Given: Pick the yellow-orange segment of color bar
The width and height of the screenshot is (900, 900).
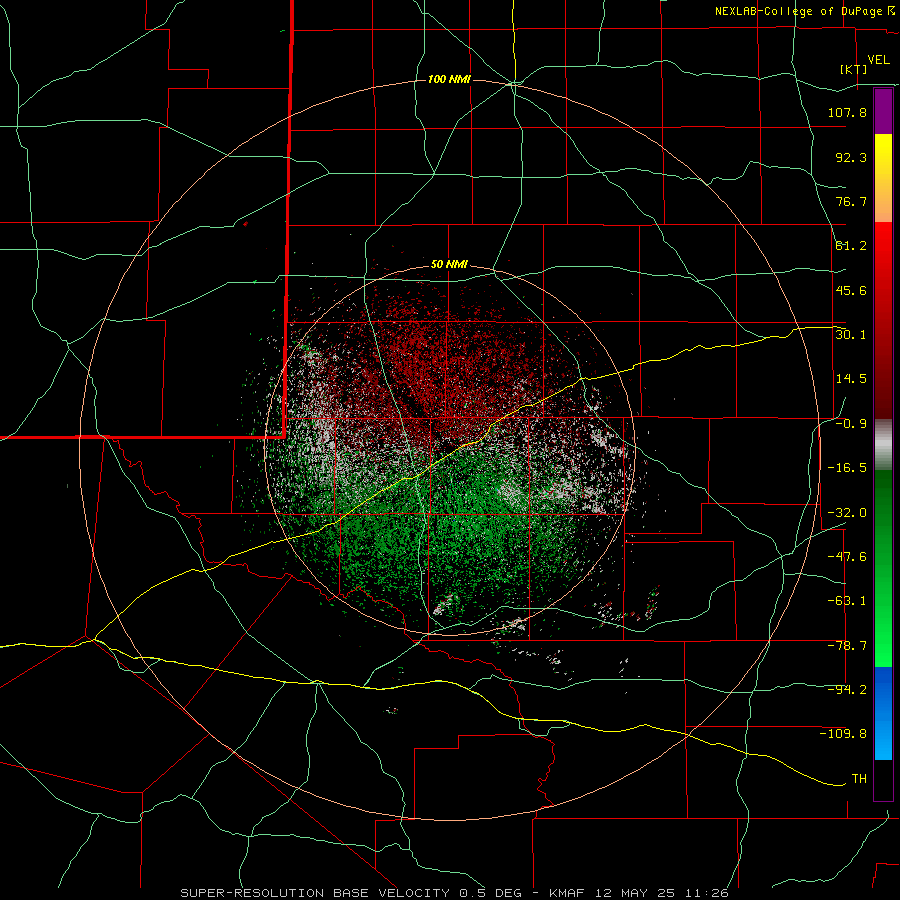Looking at the screenshot, I should (x=883, y=178).
